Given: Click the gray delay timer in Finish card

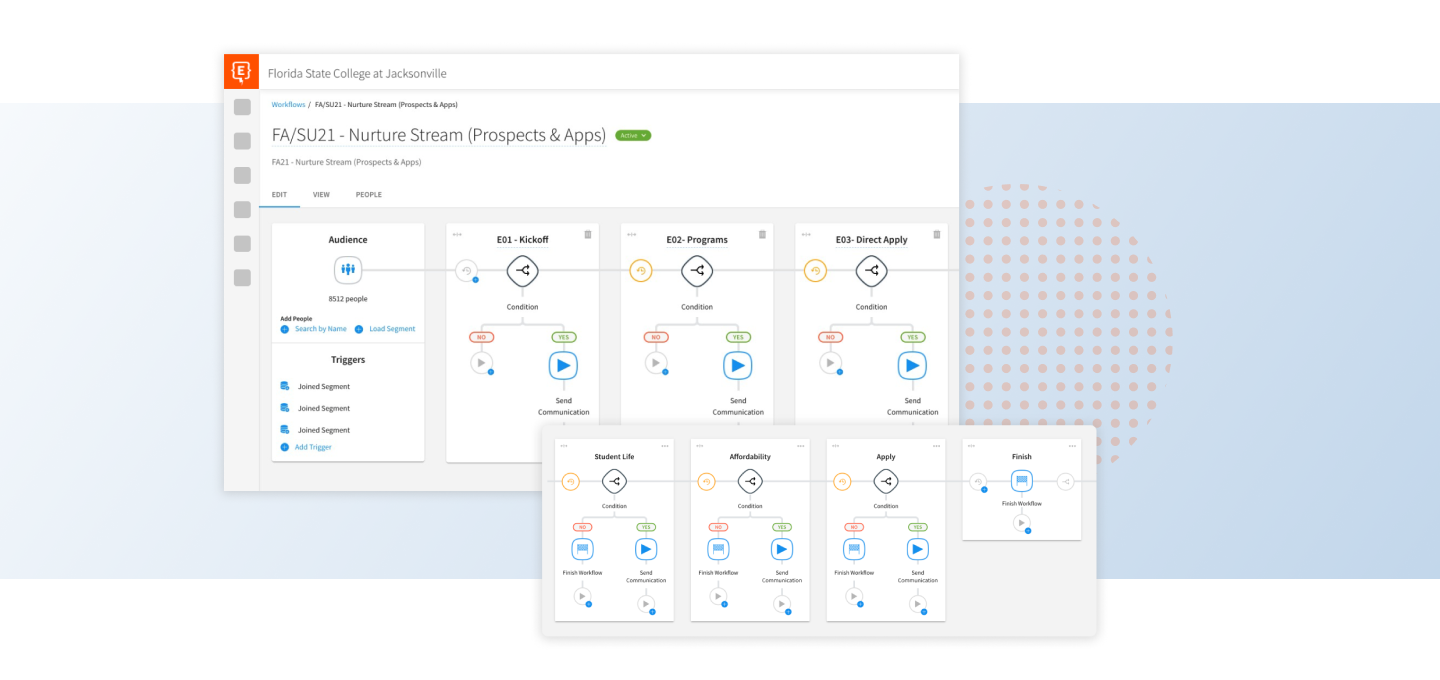Looking at the screenshot, I should point(978,482).
